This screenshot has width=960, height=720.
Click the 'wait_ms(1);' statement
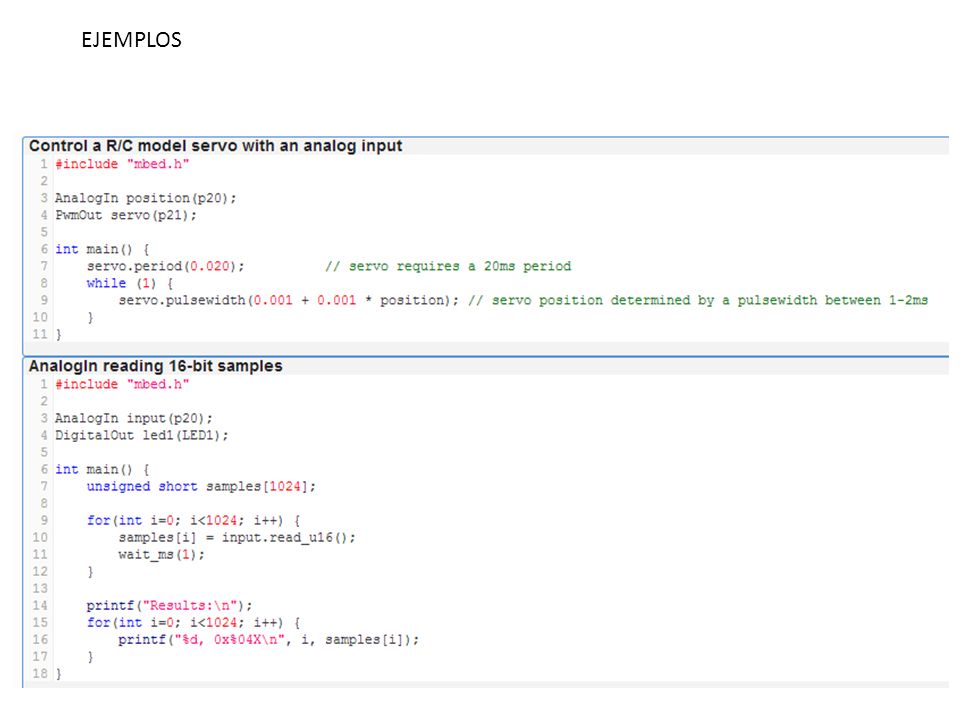click(x=162, y=555)
